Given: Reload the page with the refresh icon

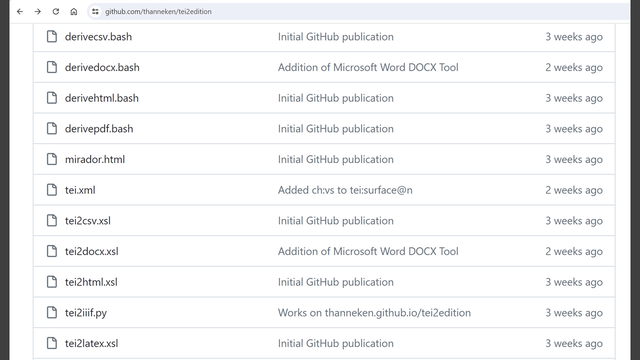Looking at the screenshot, I should pos(56,11).
